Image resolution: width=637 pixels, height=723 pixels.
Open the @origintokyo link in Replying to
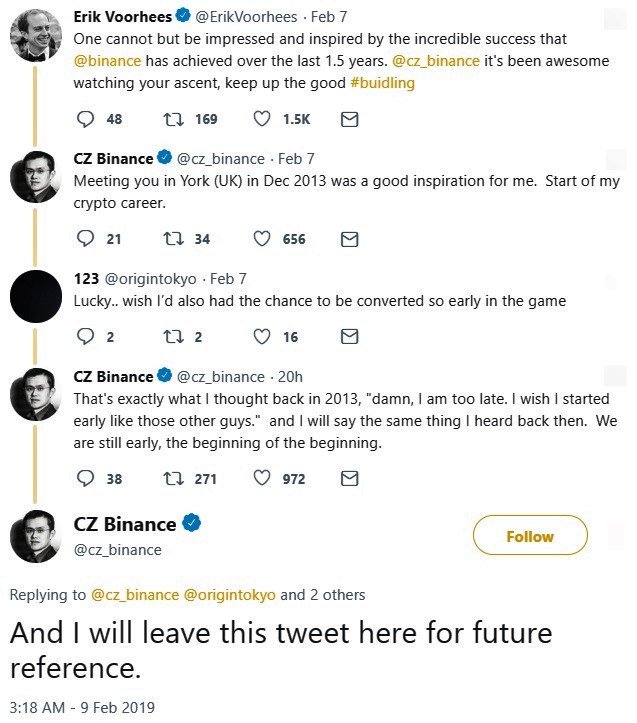coord(230,595)
